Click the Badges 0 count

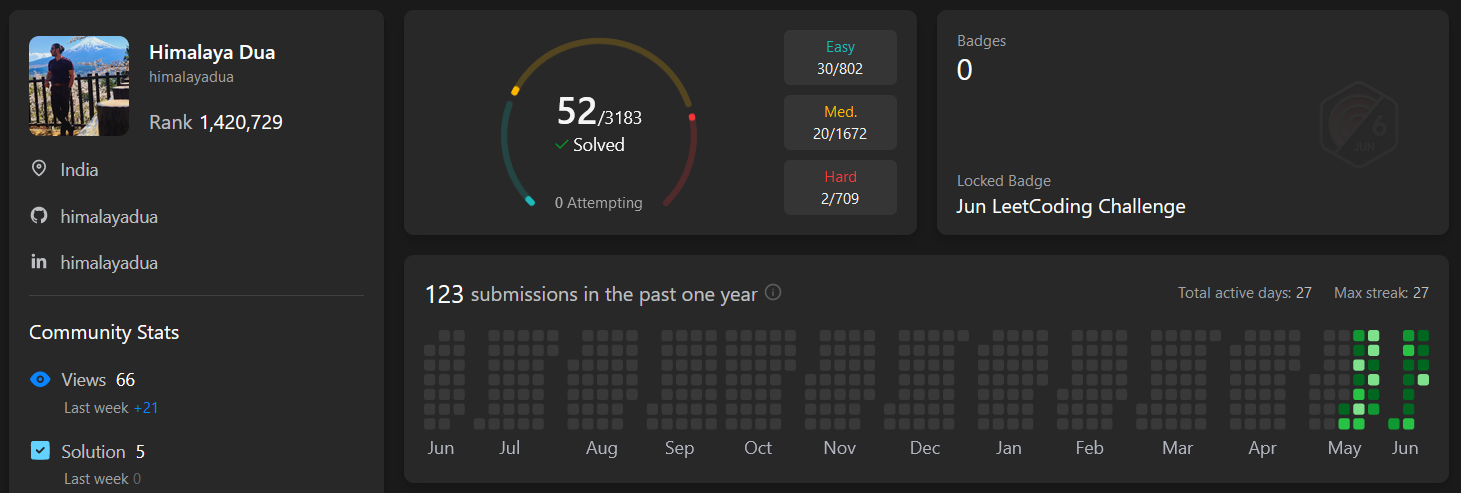(x=965, y=70)
